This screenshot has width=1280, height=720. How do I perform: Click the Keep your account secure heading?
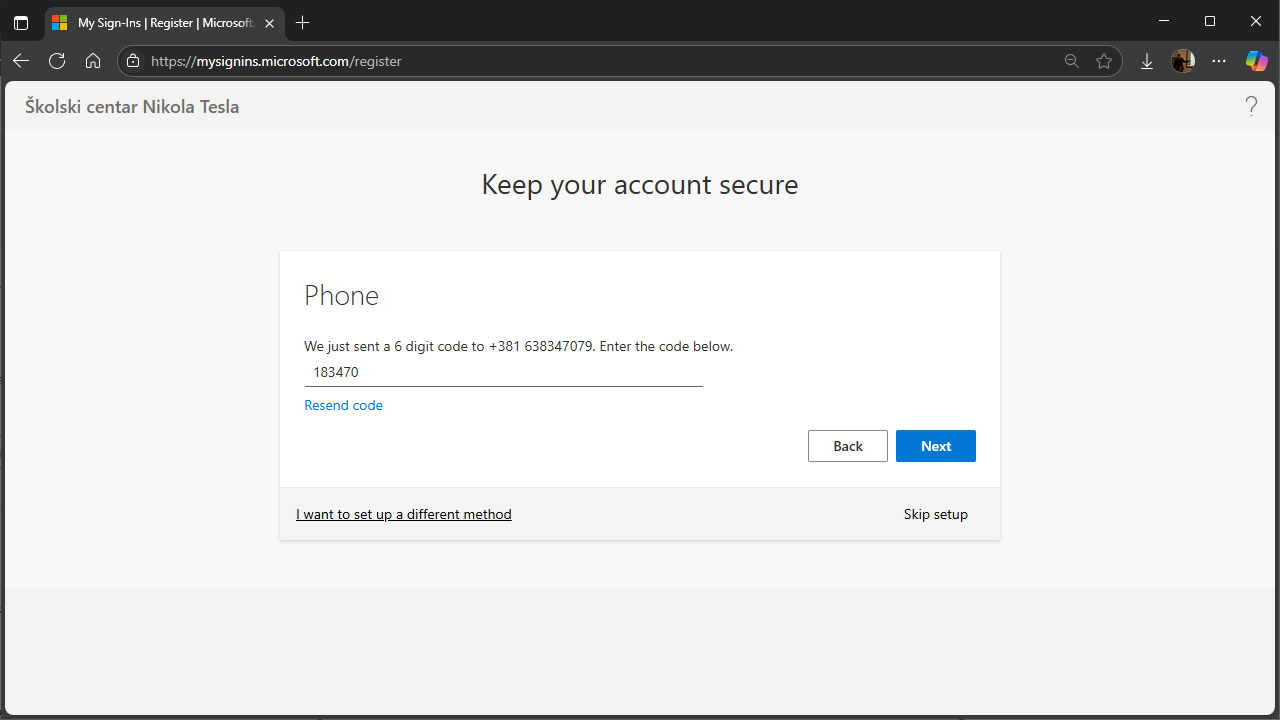click(640, 185)
